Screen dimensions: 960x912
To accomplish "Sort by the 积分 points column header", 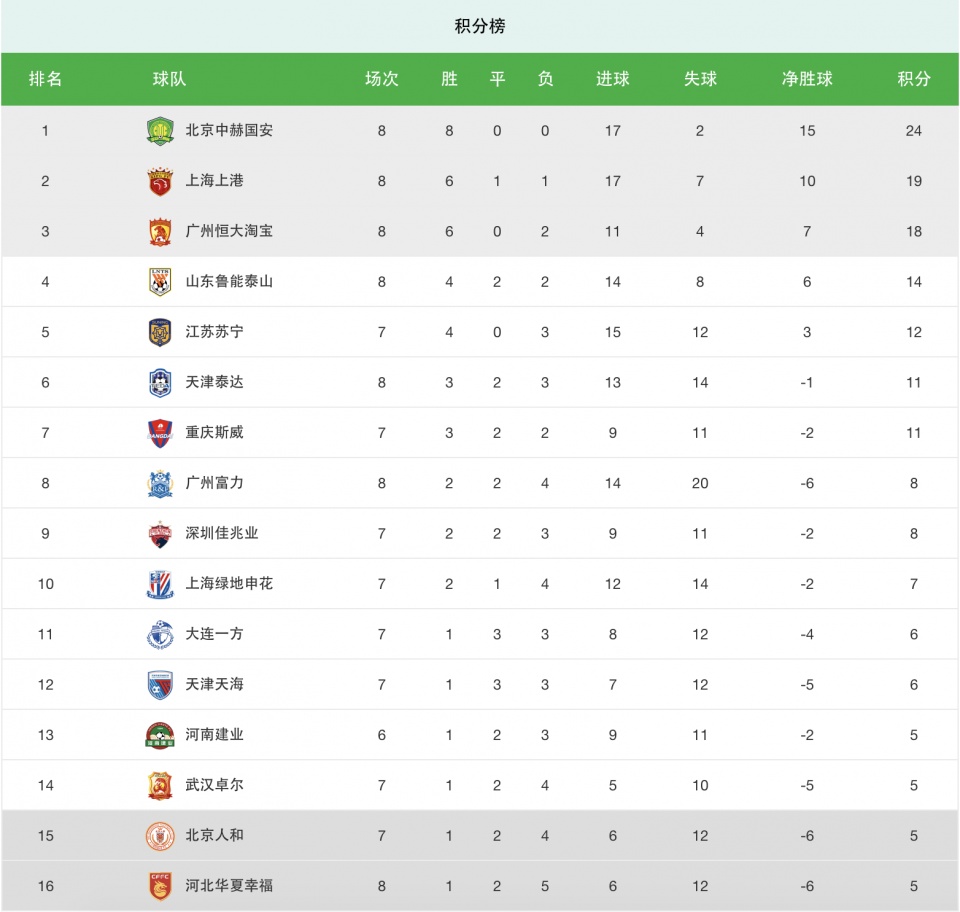I will [913, 79].
